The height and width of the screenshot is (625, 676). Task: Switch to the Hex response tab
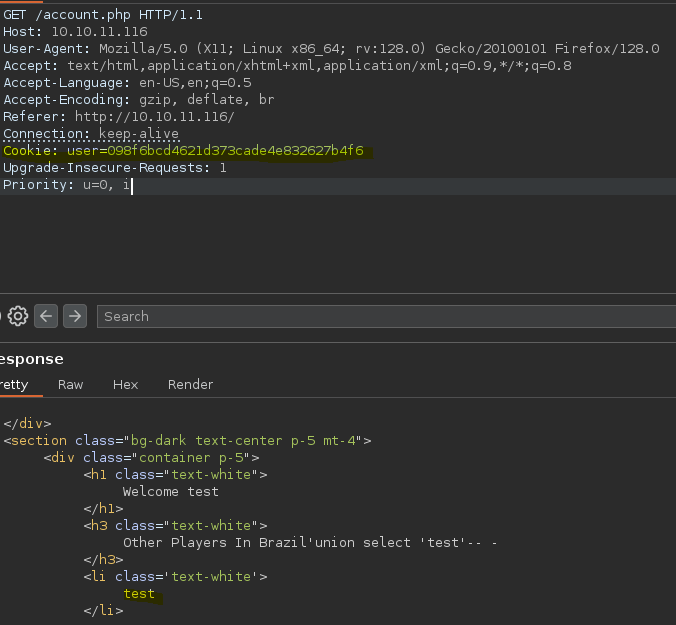point(125,384)
